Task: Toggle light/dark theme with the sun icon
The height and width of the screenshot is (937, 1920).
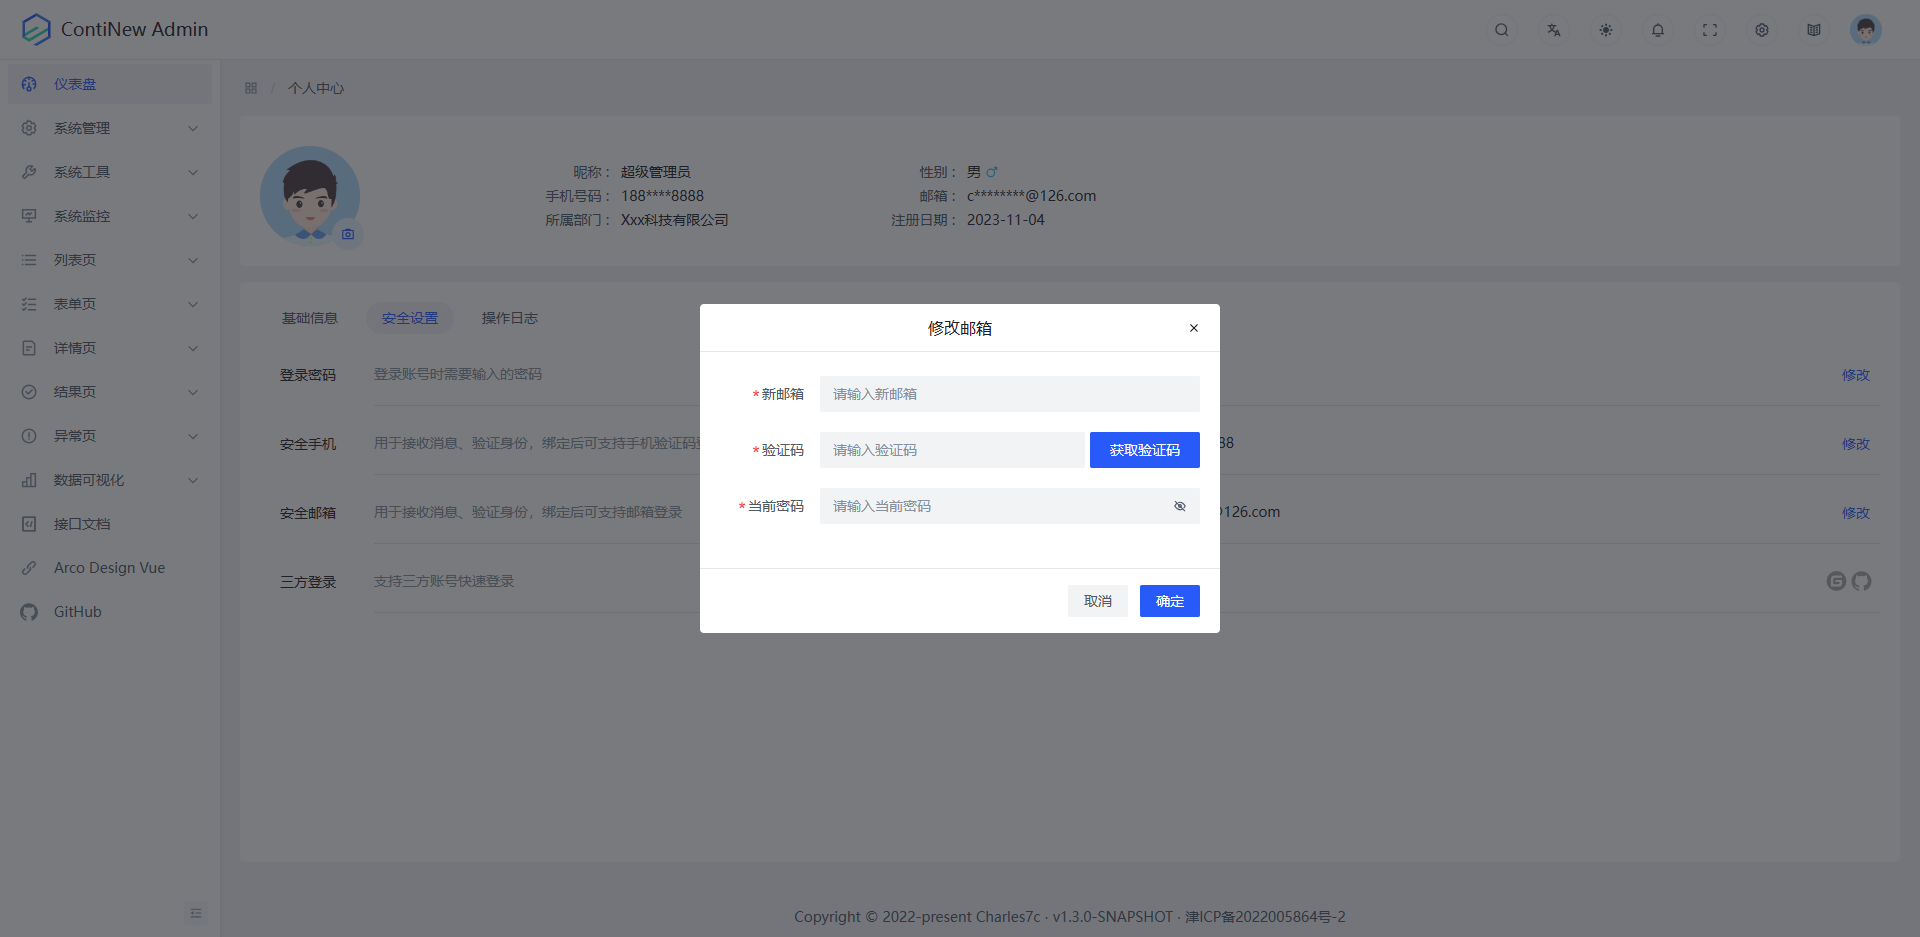Action: tap(1606, 30)
